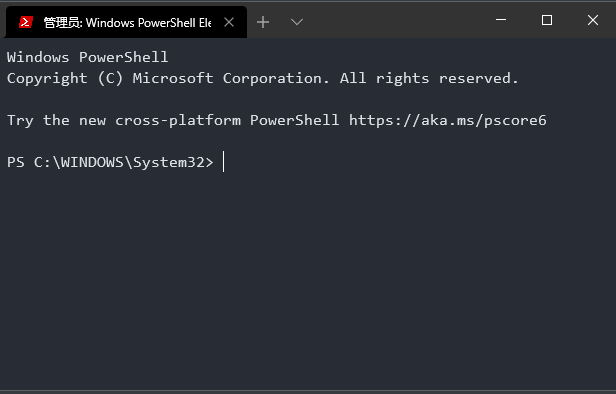Viewport: 616px width, 394px height.
Task: Open a new tab with the plus icon
Action: point(263,22)
